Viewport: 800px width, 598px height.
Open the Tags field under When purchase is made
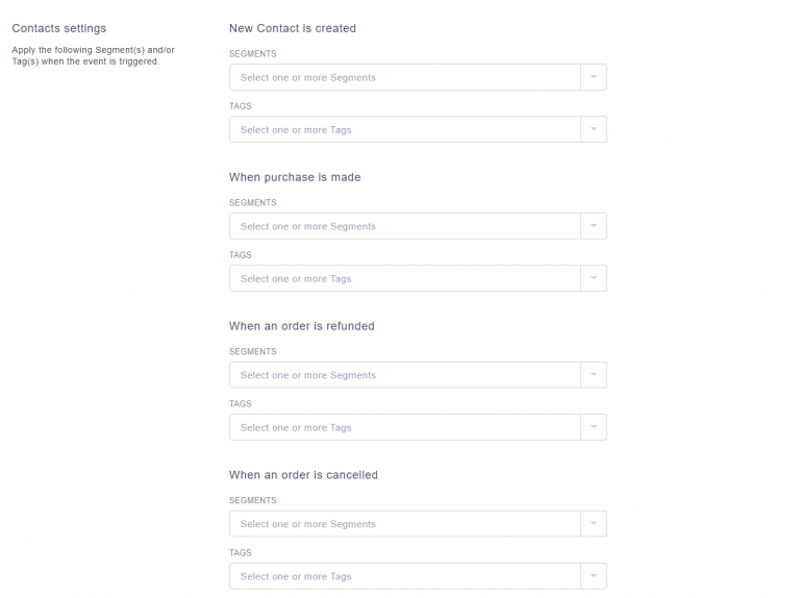418,279
